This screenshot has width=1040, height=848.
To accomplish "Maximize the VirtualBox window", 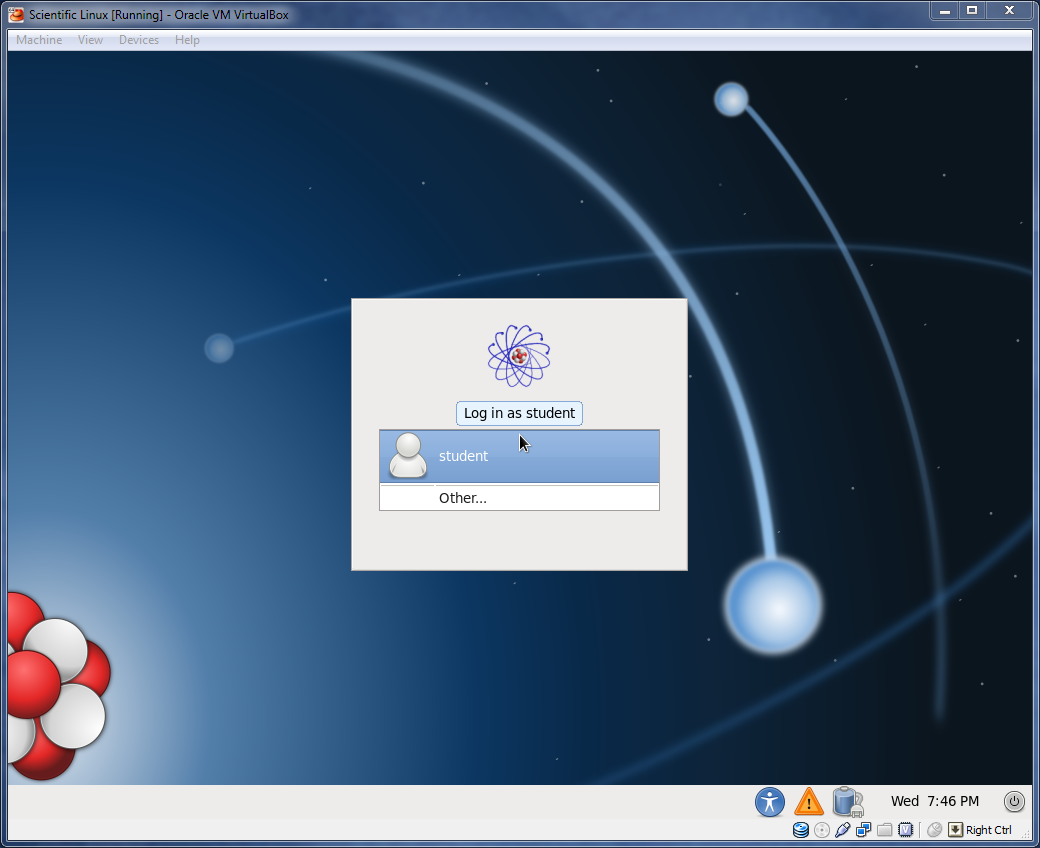I will pos(972,11).
